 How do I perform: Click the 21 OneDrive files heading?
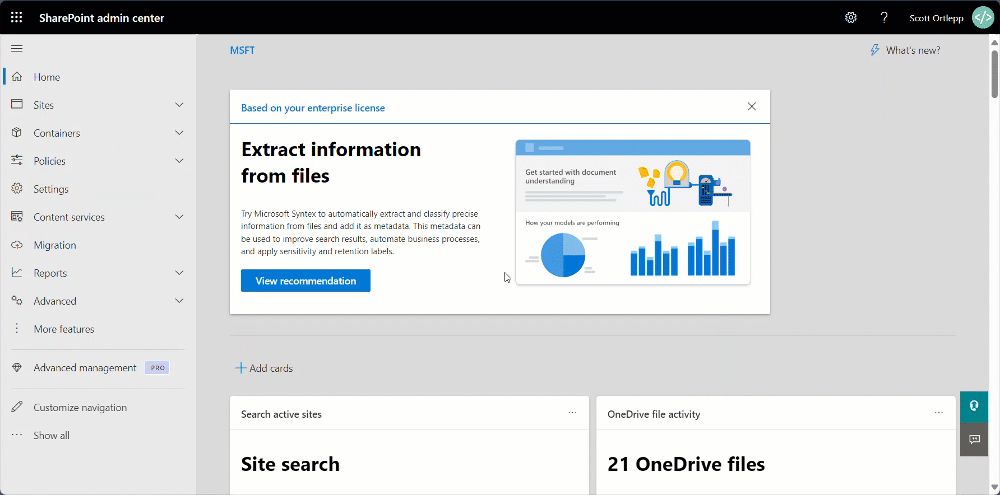pos(686,464)
